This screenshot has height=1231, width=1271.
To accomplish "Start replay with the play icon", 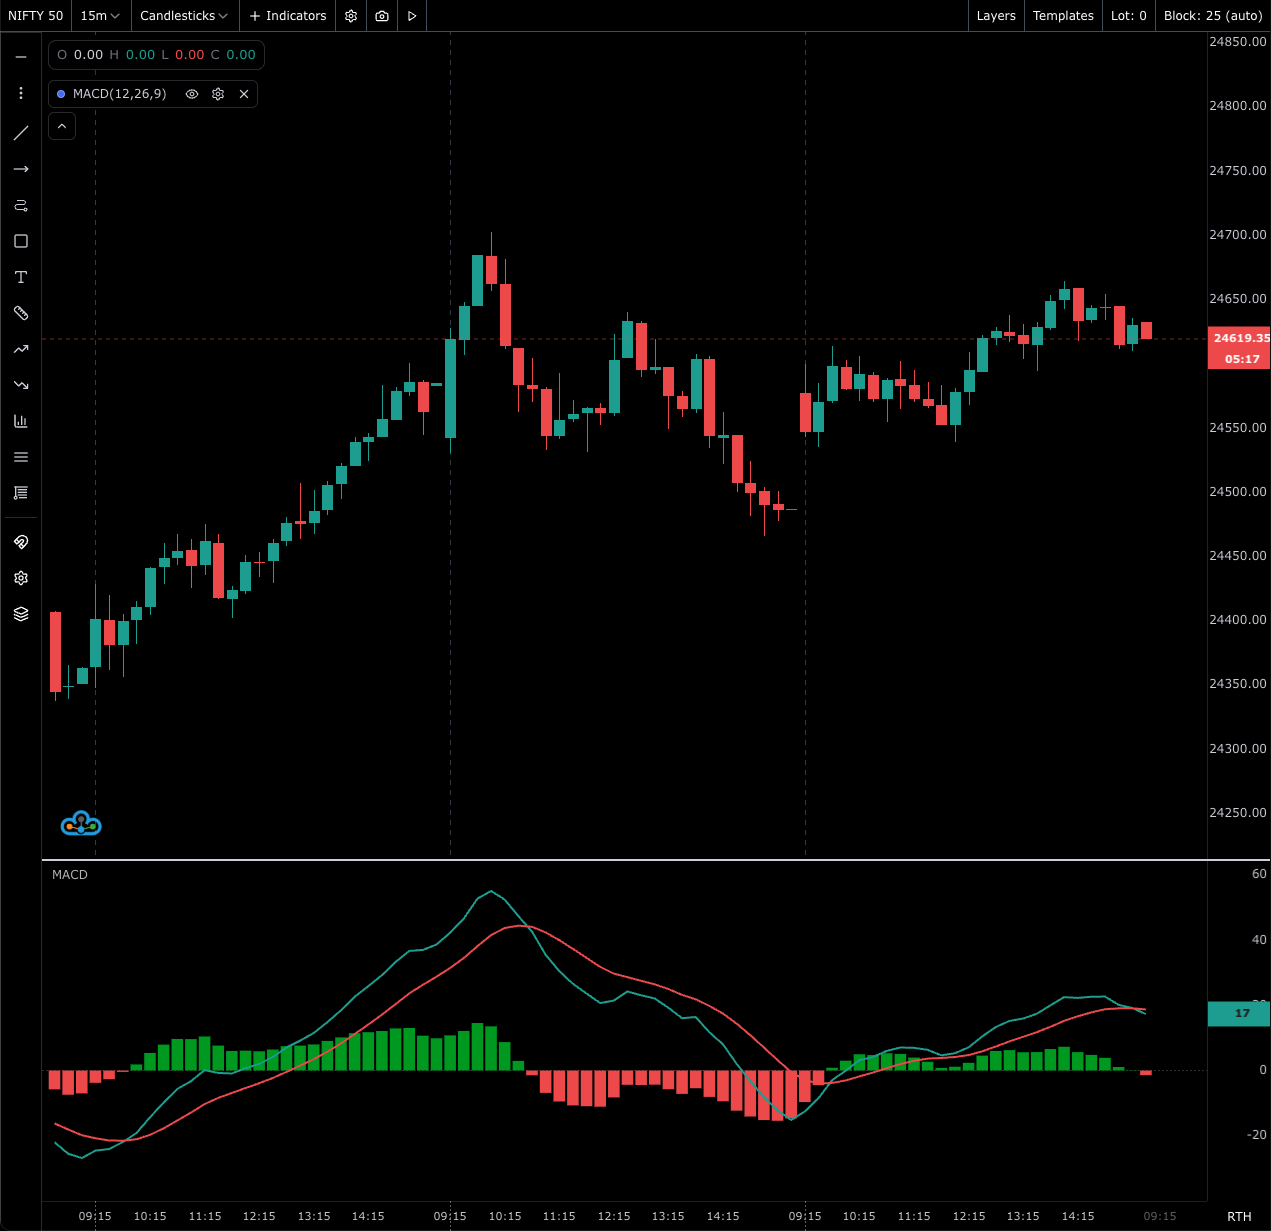I will (x=412, y=16).
